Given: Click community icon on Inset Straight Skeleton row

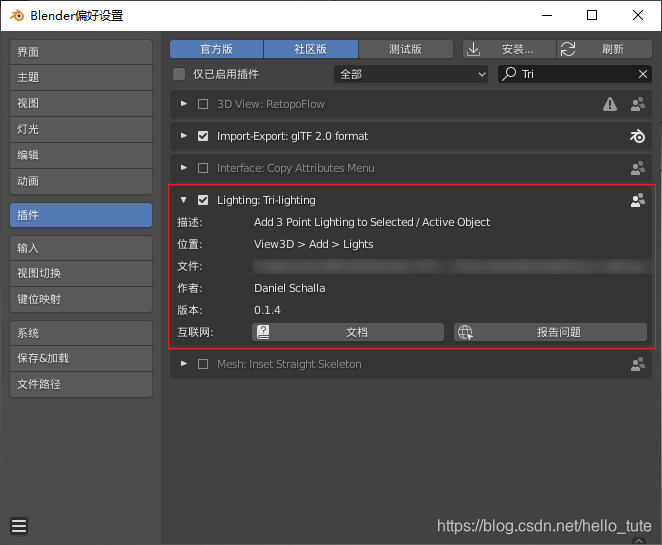Looking at the screenshot, I should (x=638, y=364).
